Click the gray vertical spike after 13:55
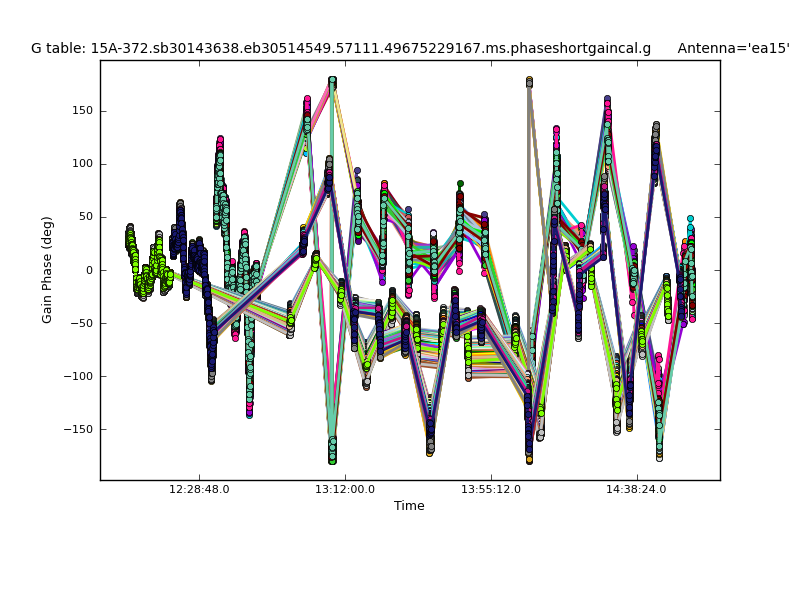 click(x=529, y=200)
